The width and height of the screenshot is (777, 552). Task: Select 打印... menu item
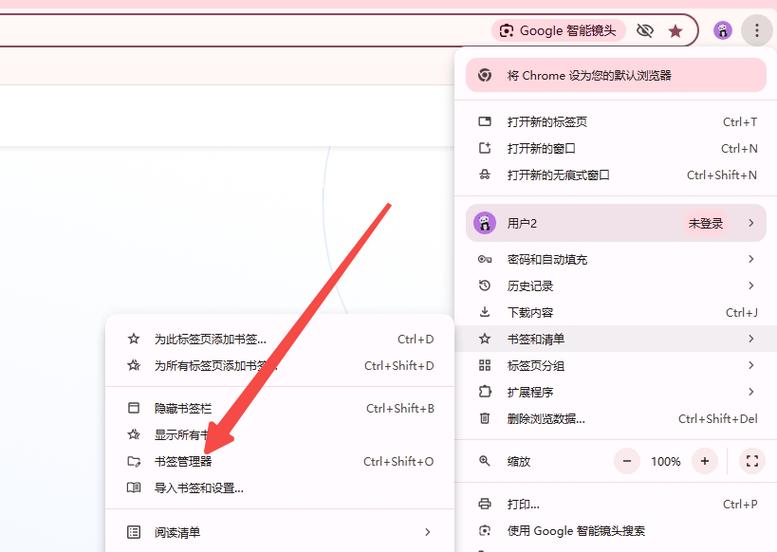tap(616, 504)
